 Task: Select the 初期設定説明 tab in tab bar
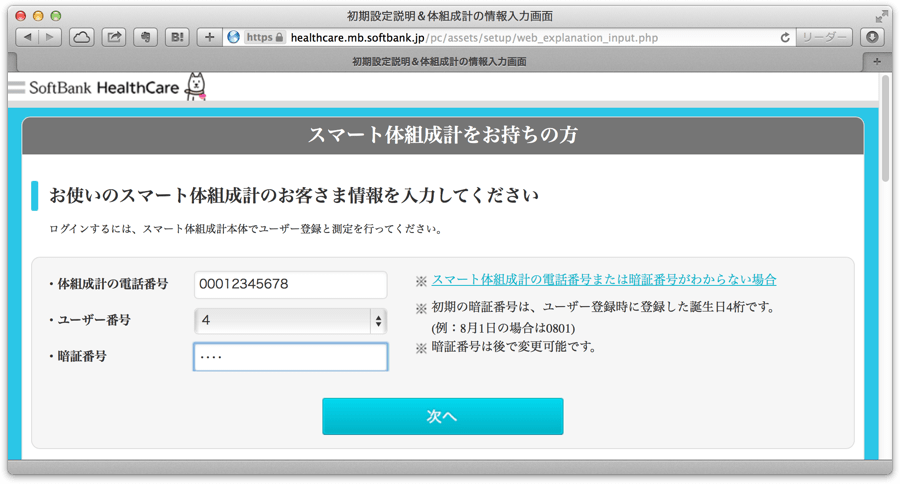coord(439,61)
